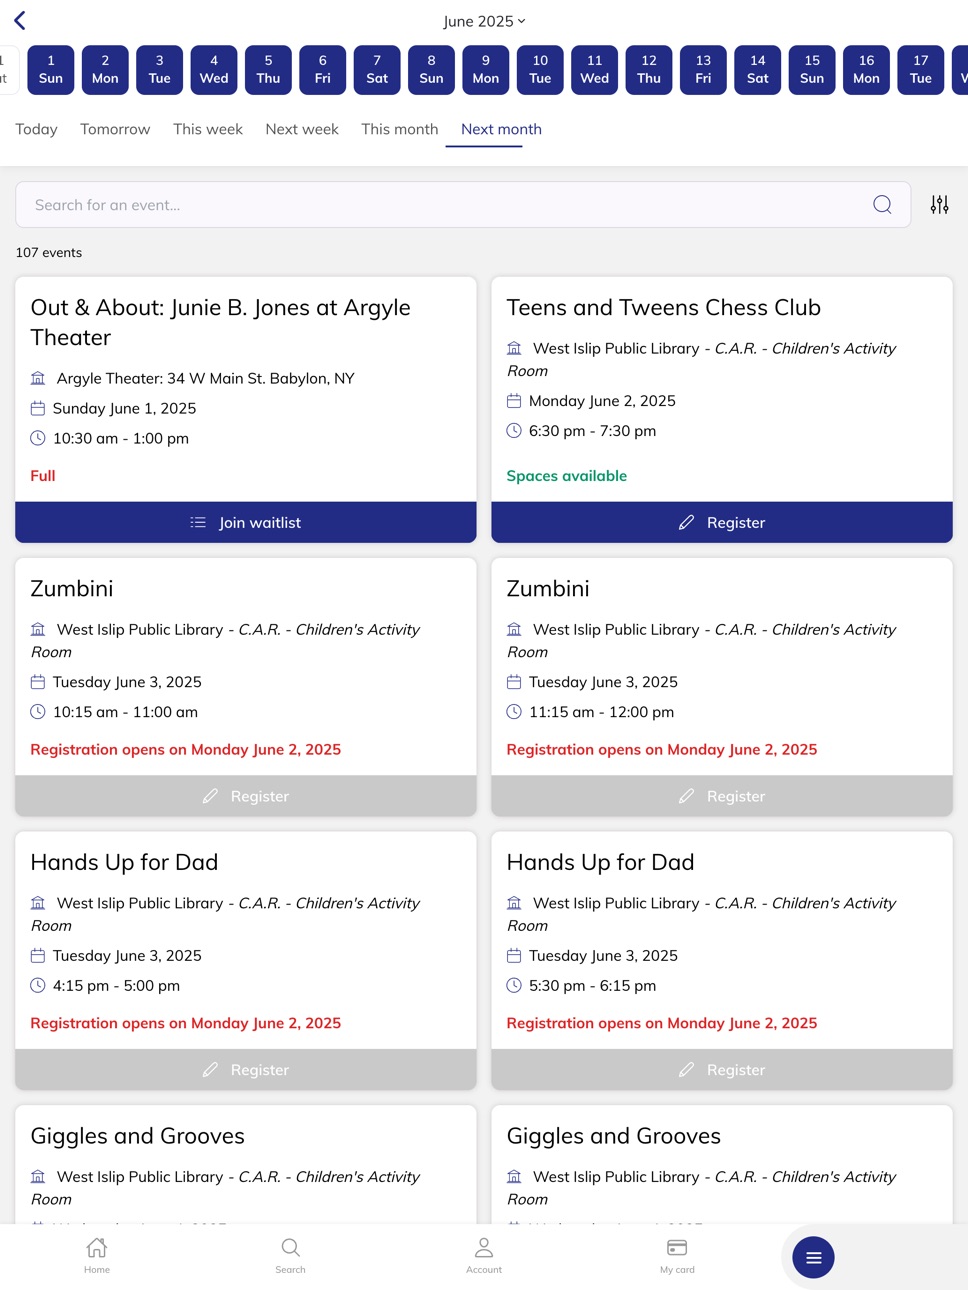
Task: Open the Account page in the bottom bar
Action: [484, 1256]
